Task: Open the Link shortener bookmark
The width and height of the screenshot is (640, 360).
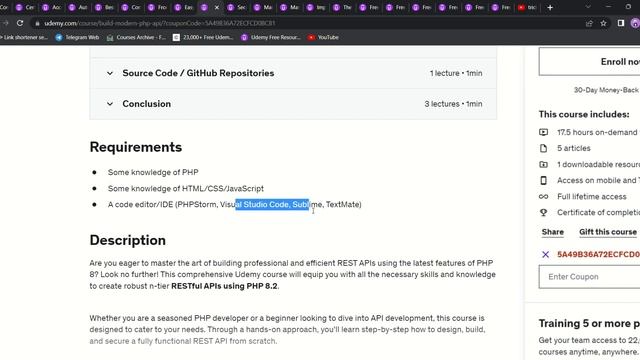Action: point(24,37)
